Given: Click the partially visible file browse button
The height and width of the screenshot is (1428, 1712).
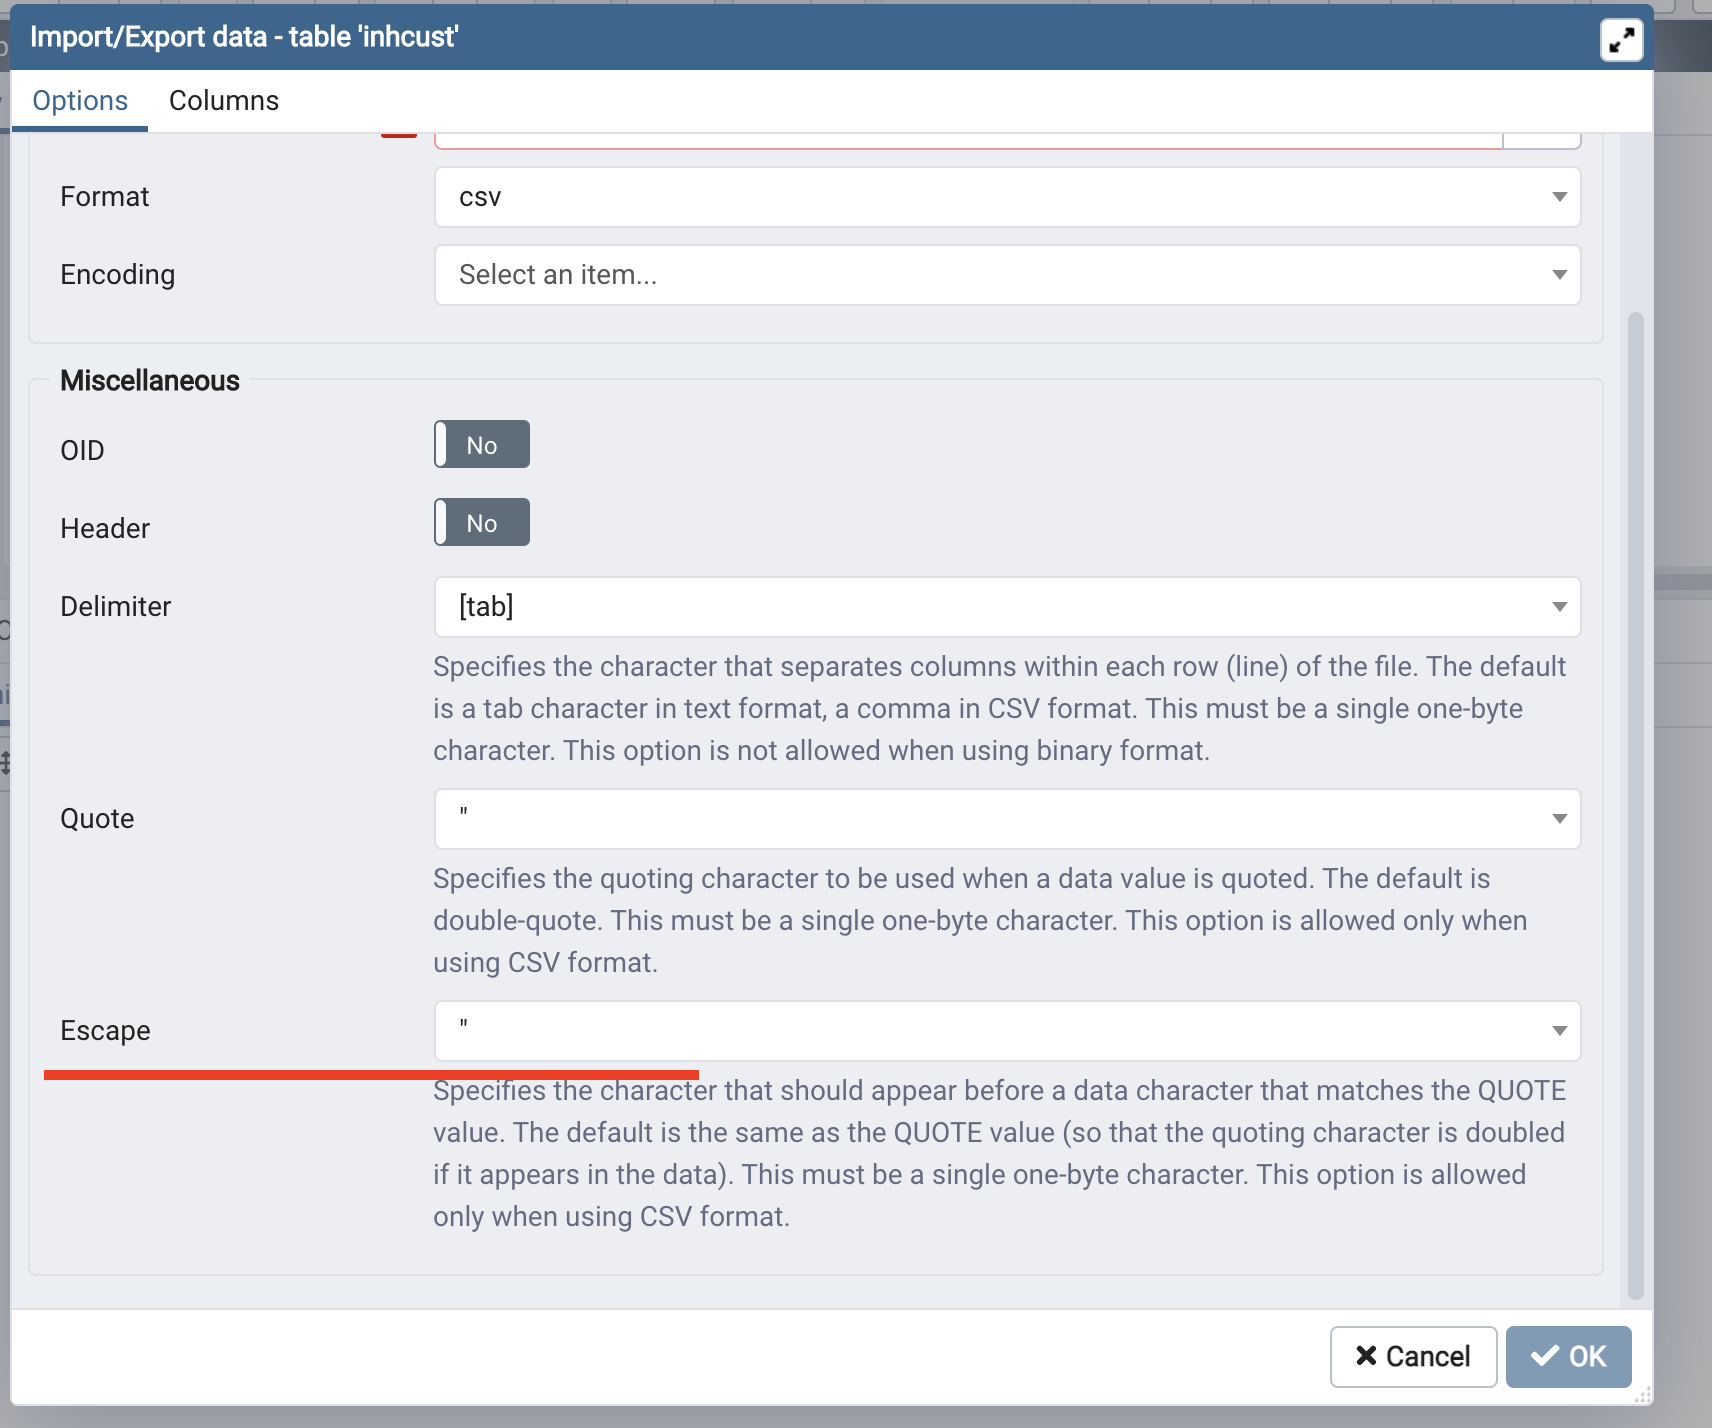Looking at the screenshot, I should click(x=1541, y=140).
